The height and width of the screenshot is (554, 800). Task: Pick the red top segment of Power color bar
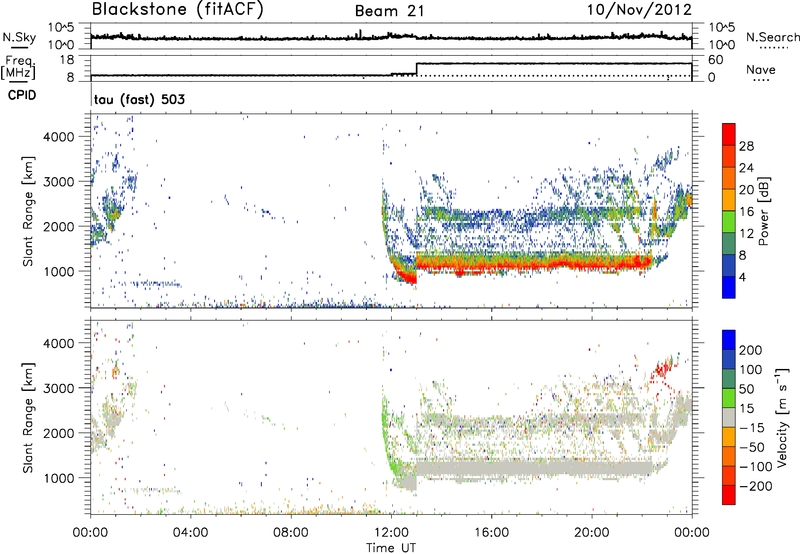pos(729,134)
